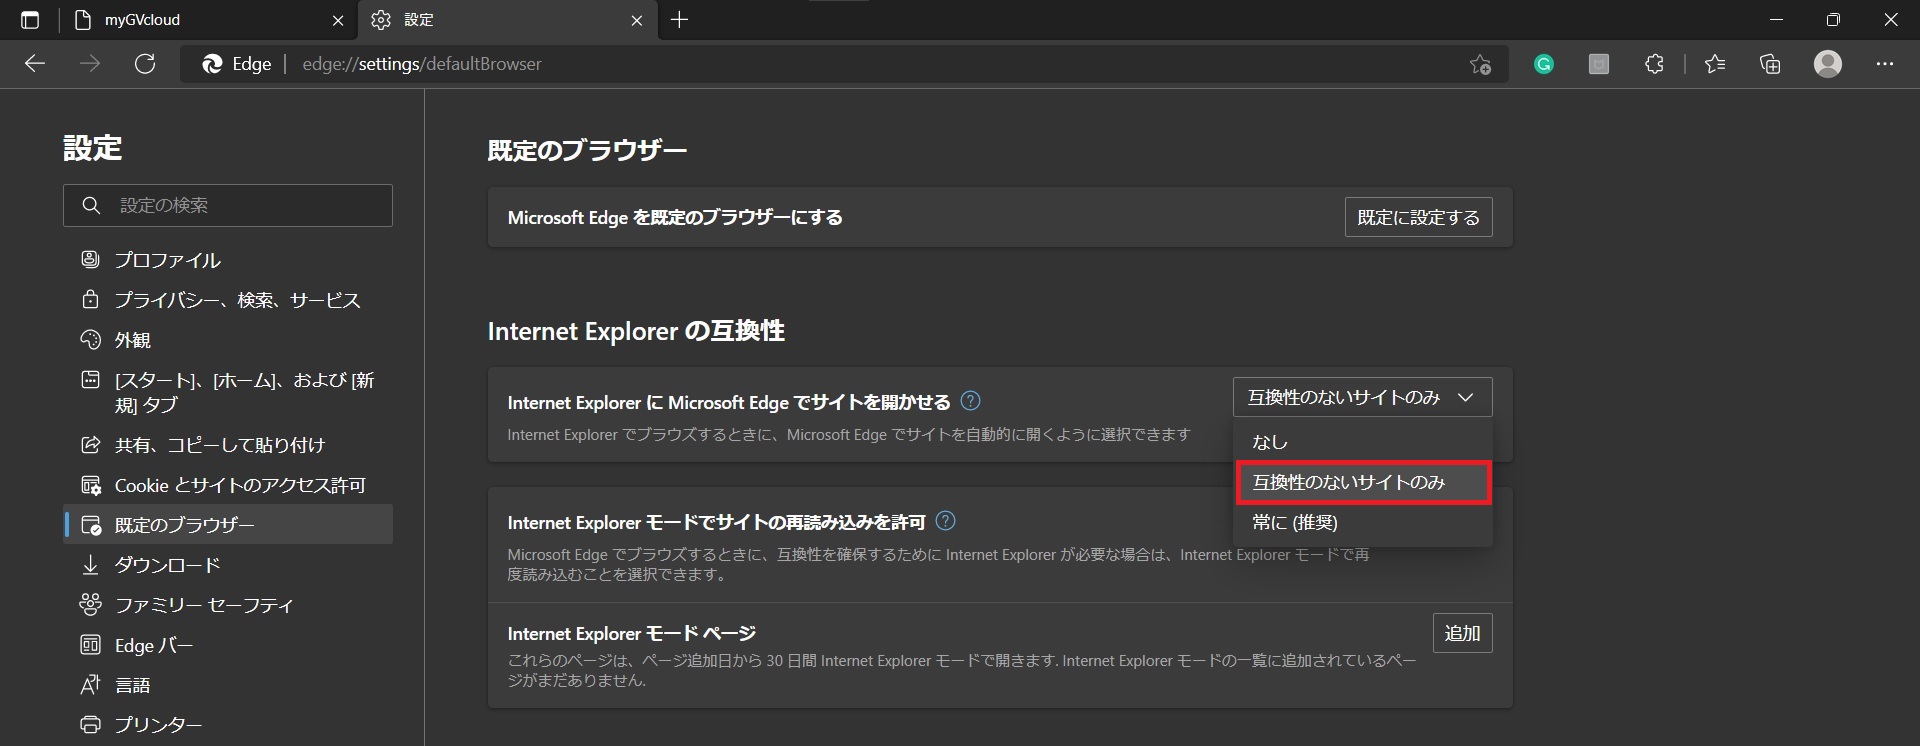Choose the 互換性のないサイトのみ list option
Image resolution: width=1920 pixels, height=746 pixels.
pyautogui.click(x=1362, y=482)
